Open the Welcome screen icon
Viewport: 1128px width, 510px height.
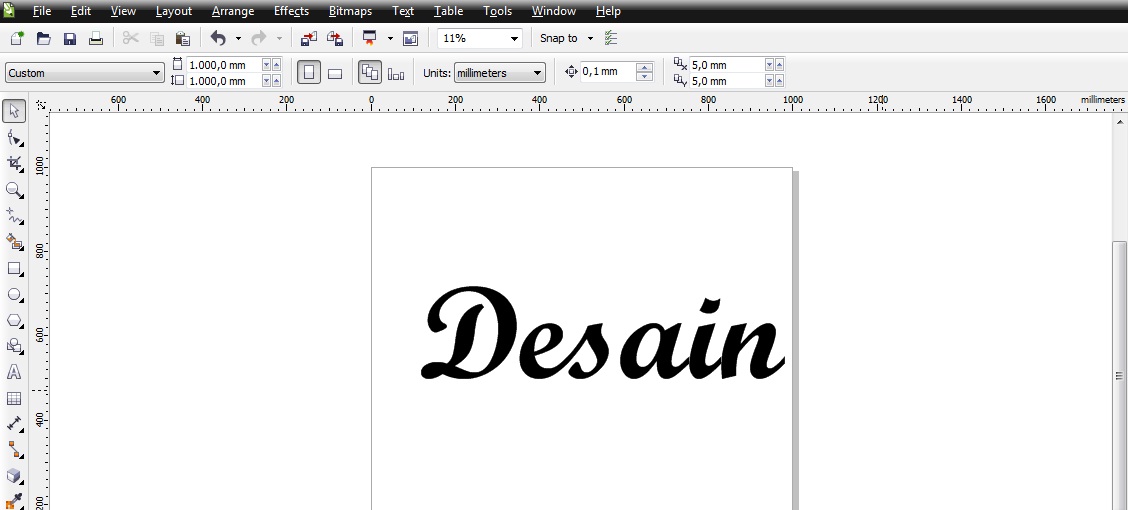[411, 38]
